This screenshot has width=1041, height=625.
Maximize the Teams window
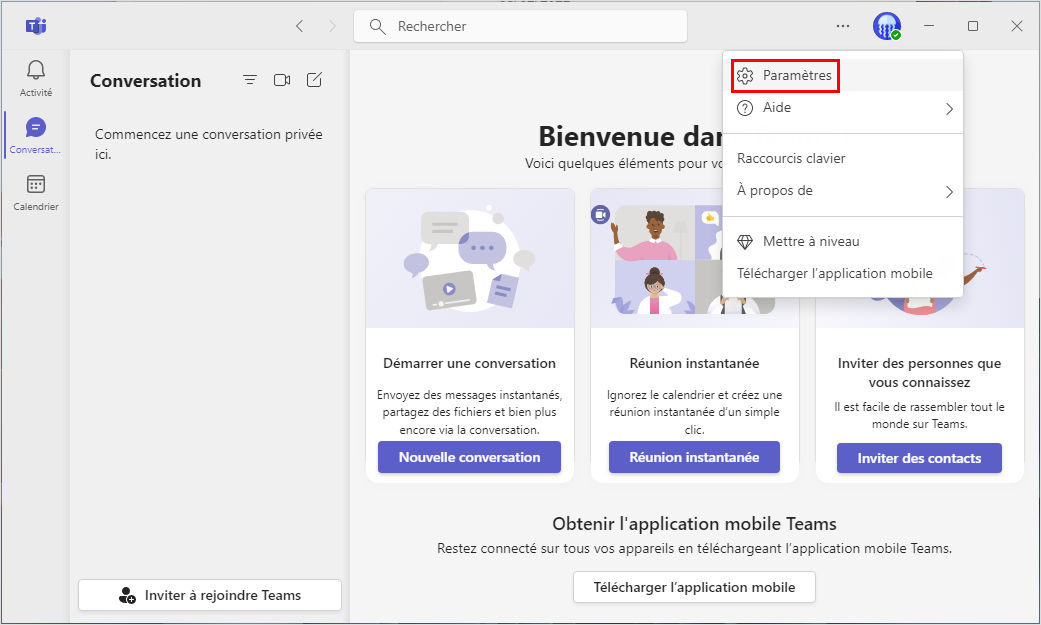973,26
